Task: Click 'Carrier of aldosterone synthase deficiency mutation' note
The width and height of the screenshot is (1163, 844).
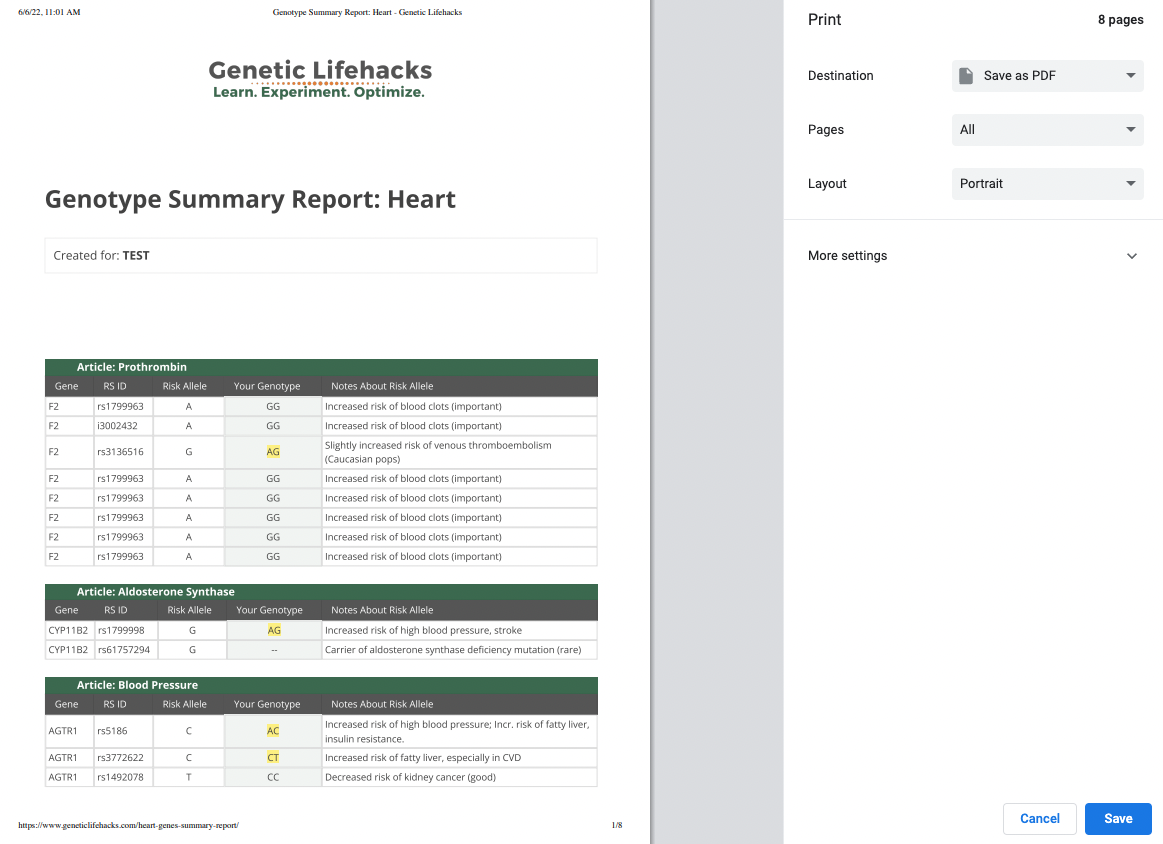Action: point(453,650)
